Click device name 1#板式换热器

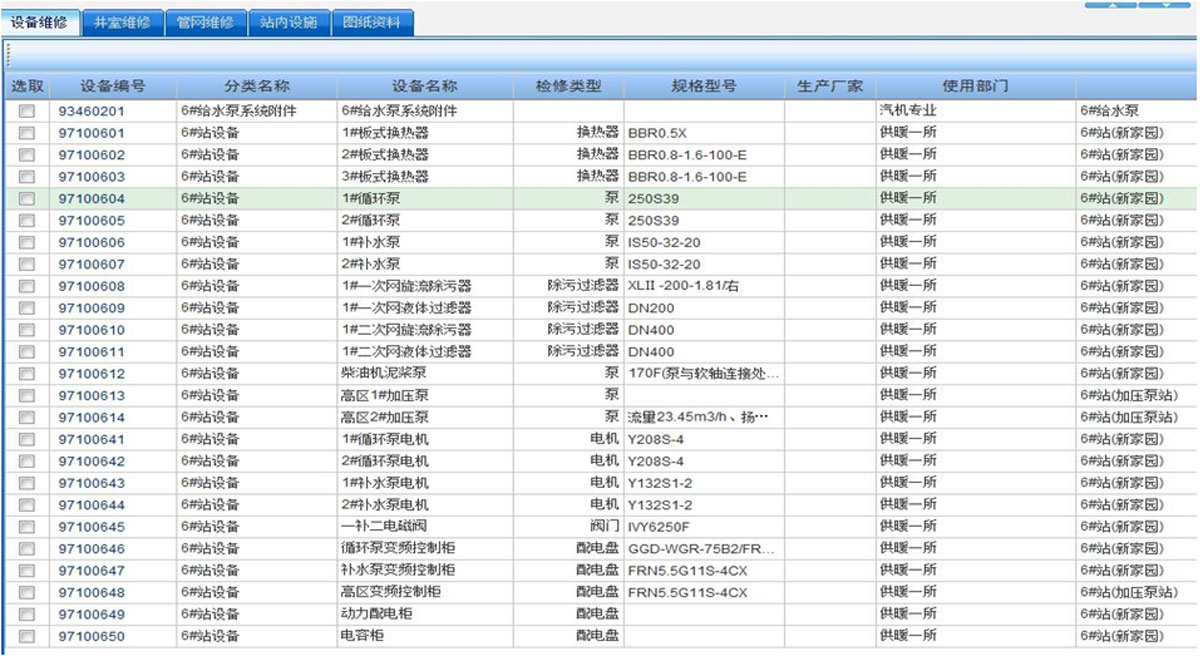tap(385, 133)
